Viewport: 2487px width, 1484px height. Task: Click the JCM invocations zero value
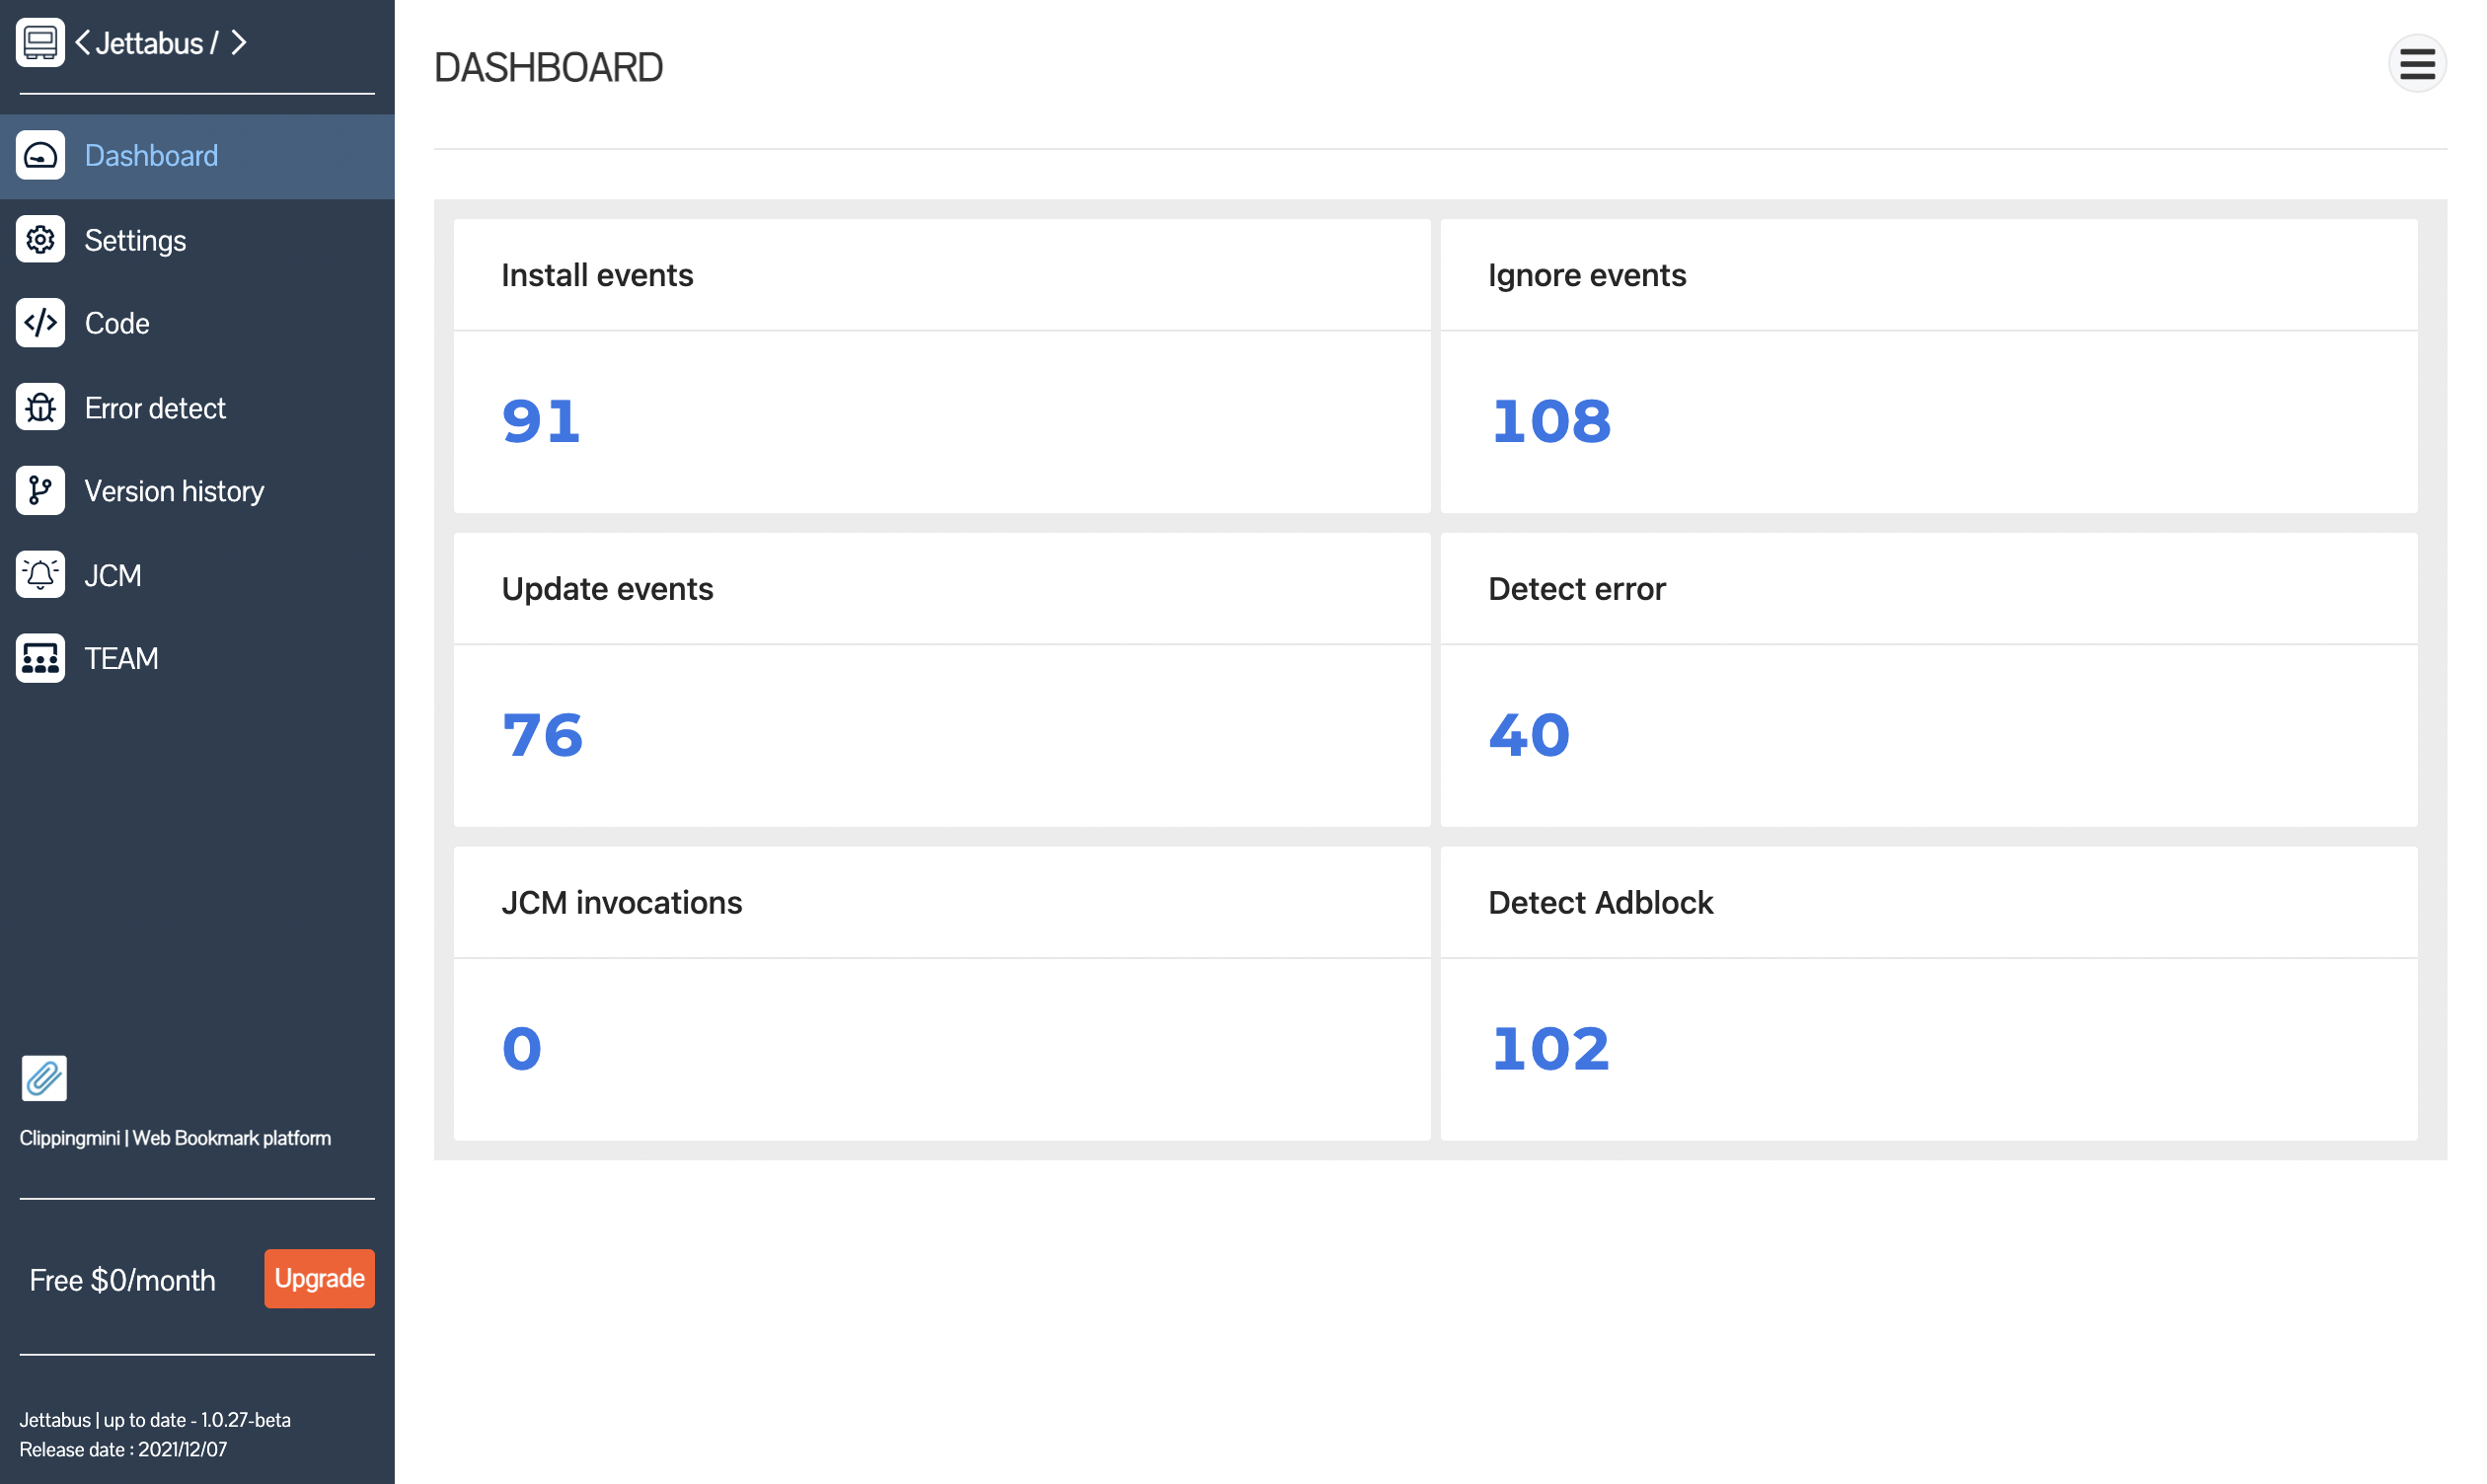pos(521,1047)
